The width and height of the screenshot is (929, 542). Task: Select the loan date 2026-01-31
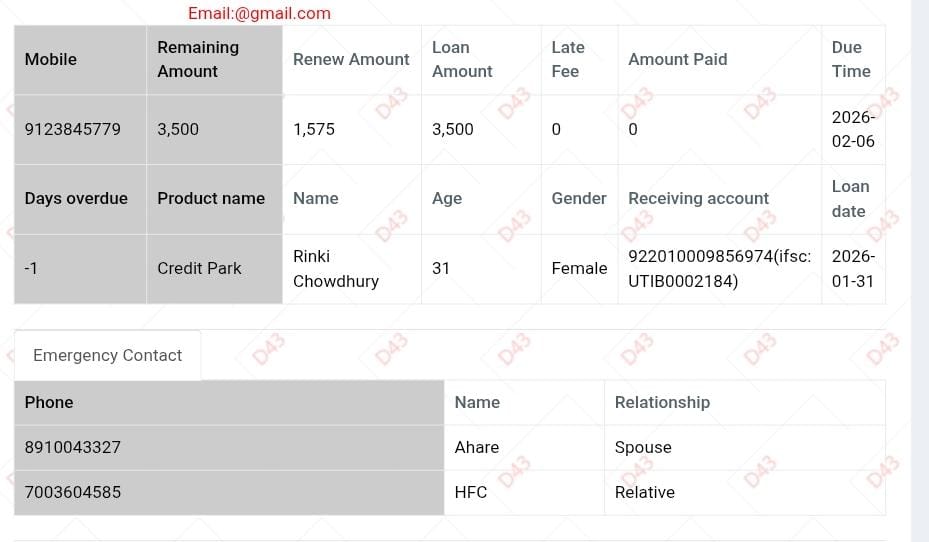pos(852,268)
